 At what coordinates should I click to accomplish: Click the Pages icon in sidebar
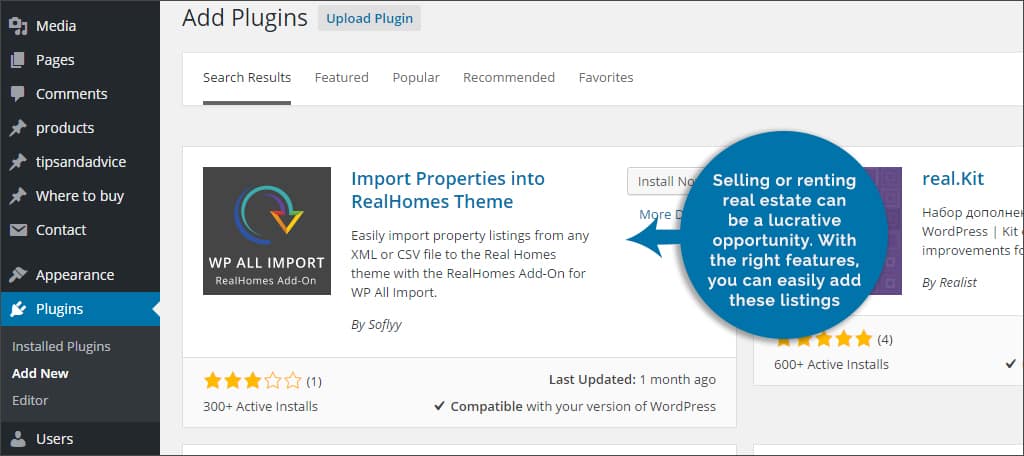pyautogui.click(x=18, y=60)
